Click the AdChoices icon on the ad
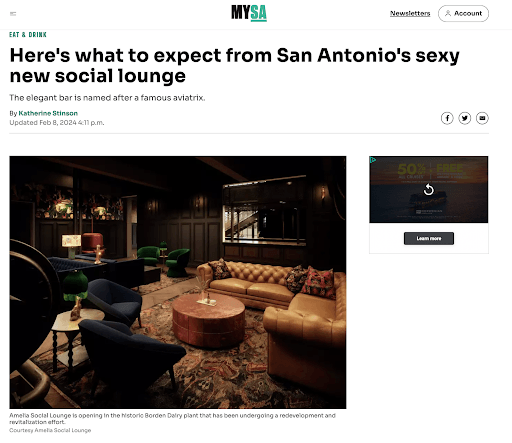The height and width of the screenshot is (443, 512). (373, 160)
